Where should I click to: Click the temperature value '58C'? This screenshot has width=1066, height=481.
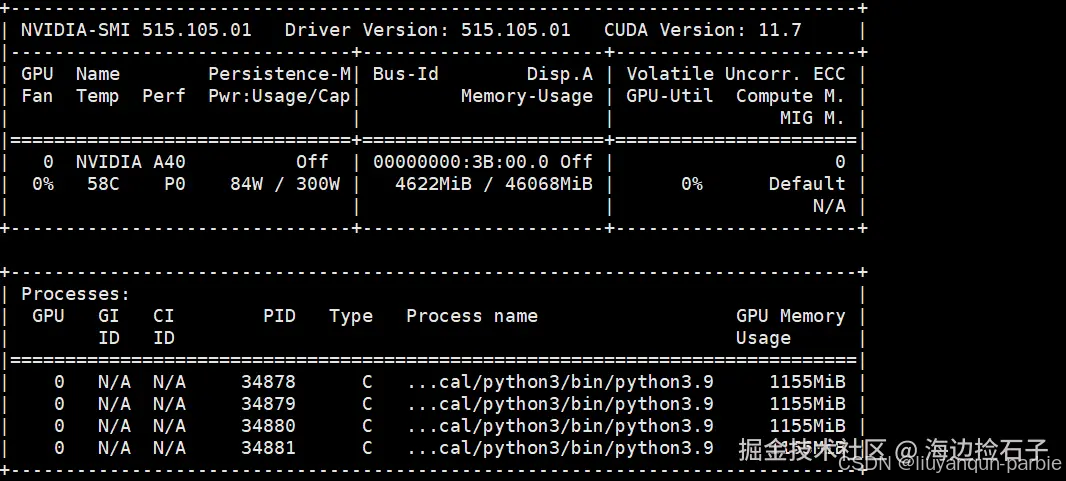[x=103, y=184]
